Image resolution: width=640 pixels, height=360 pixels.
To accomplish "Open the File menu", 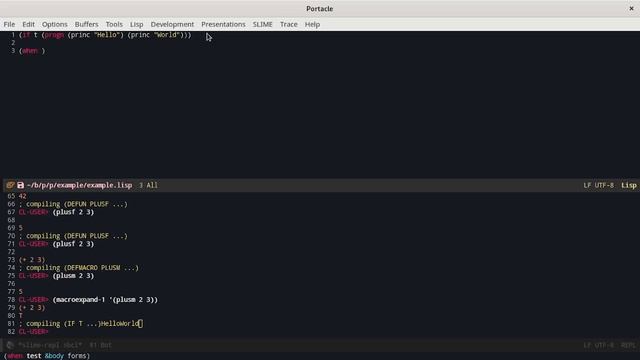I will [x=9, y=24].
